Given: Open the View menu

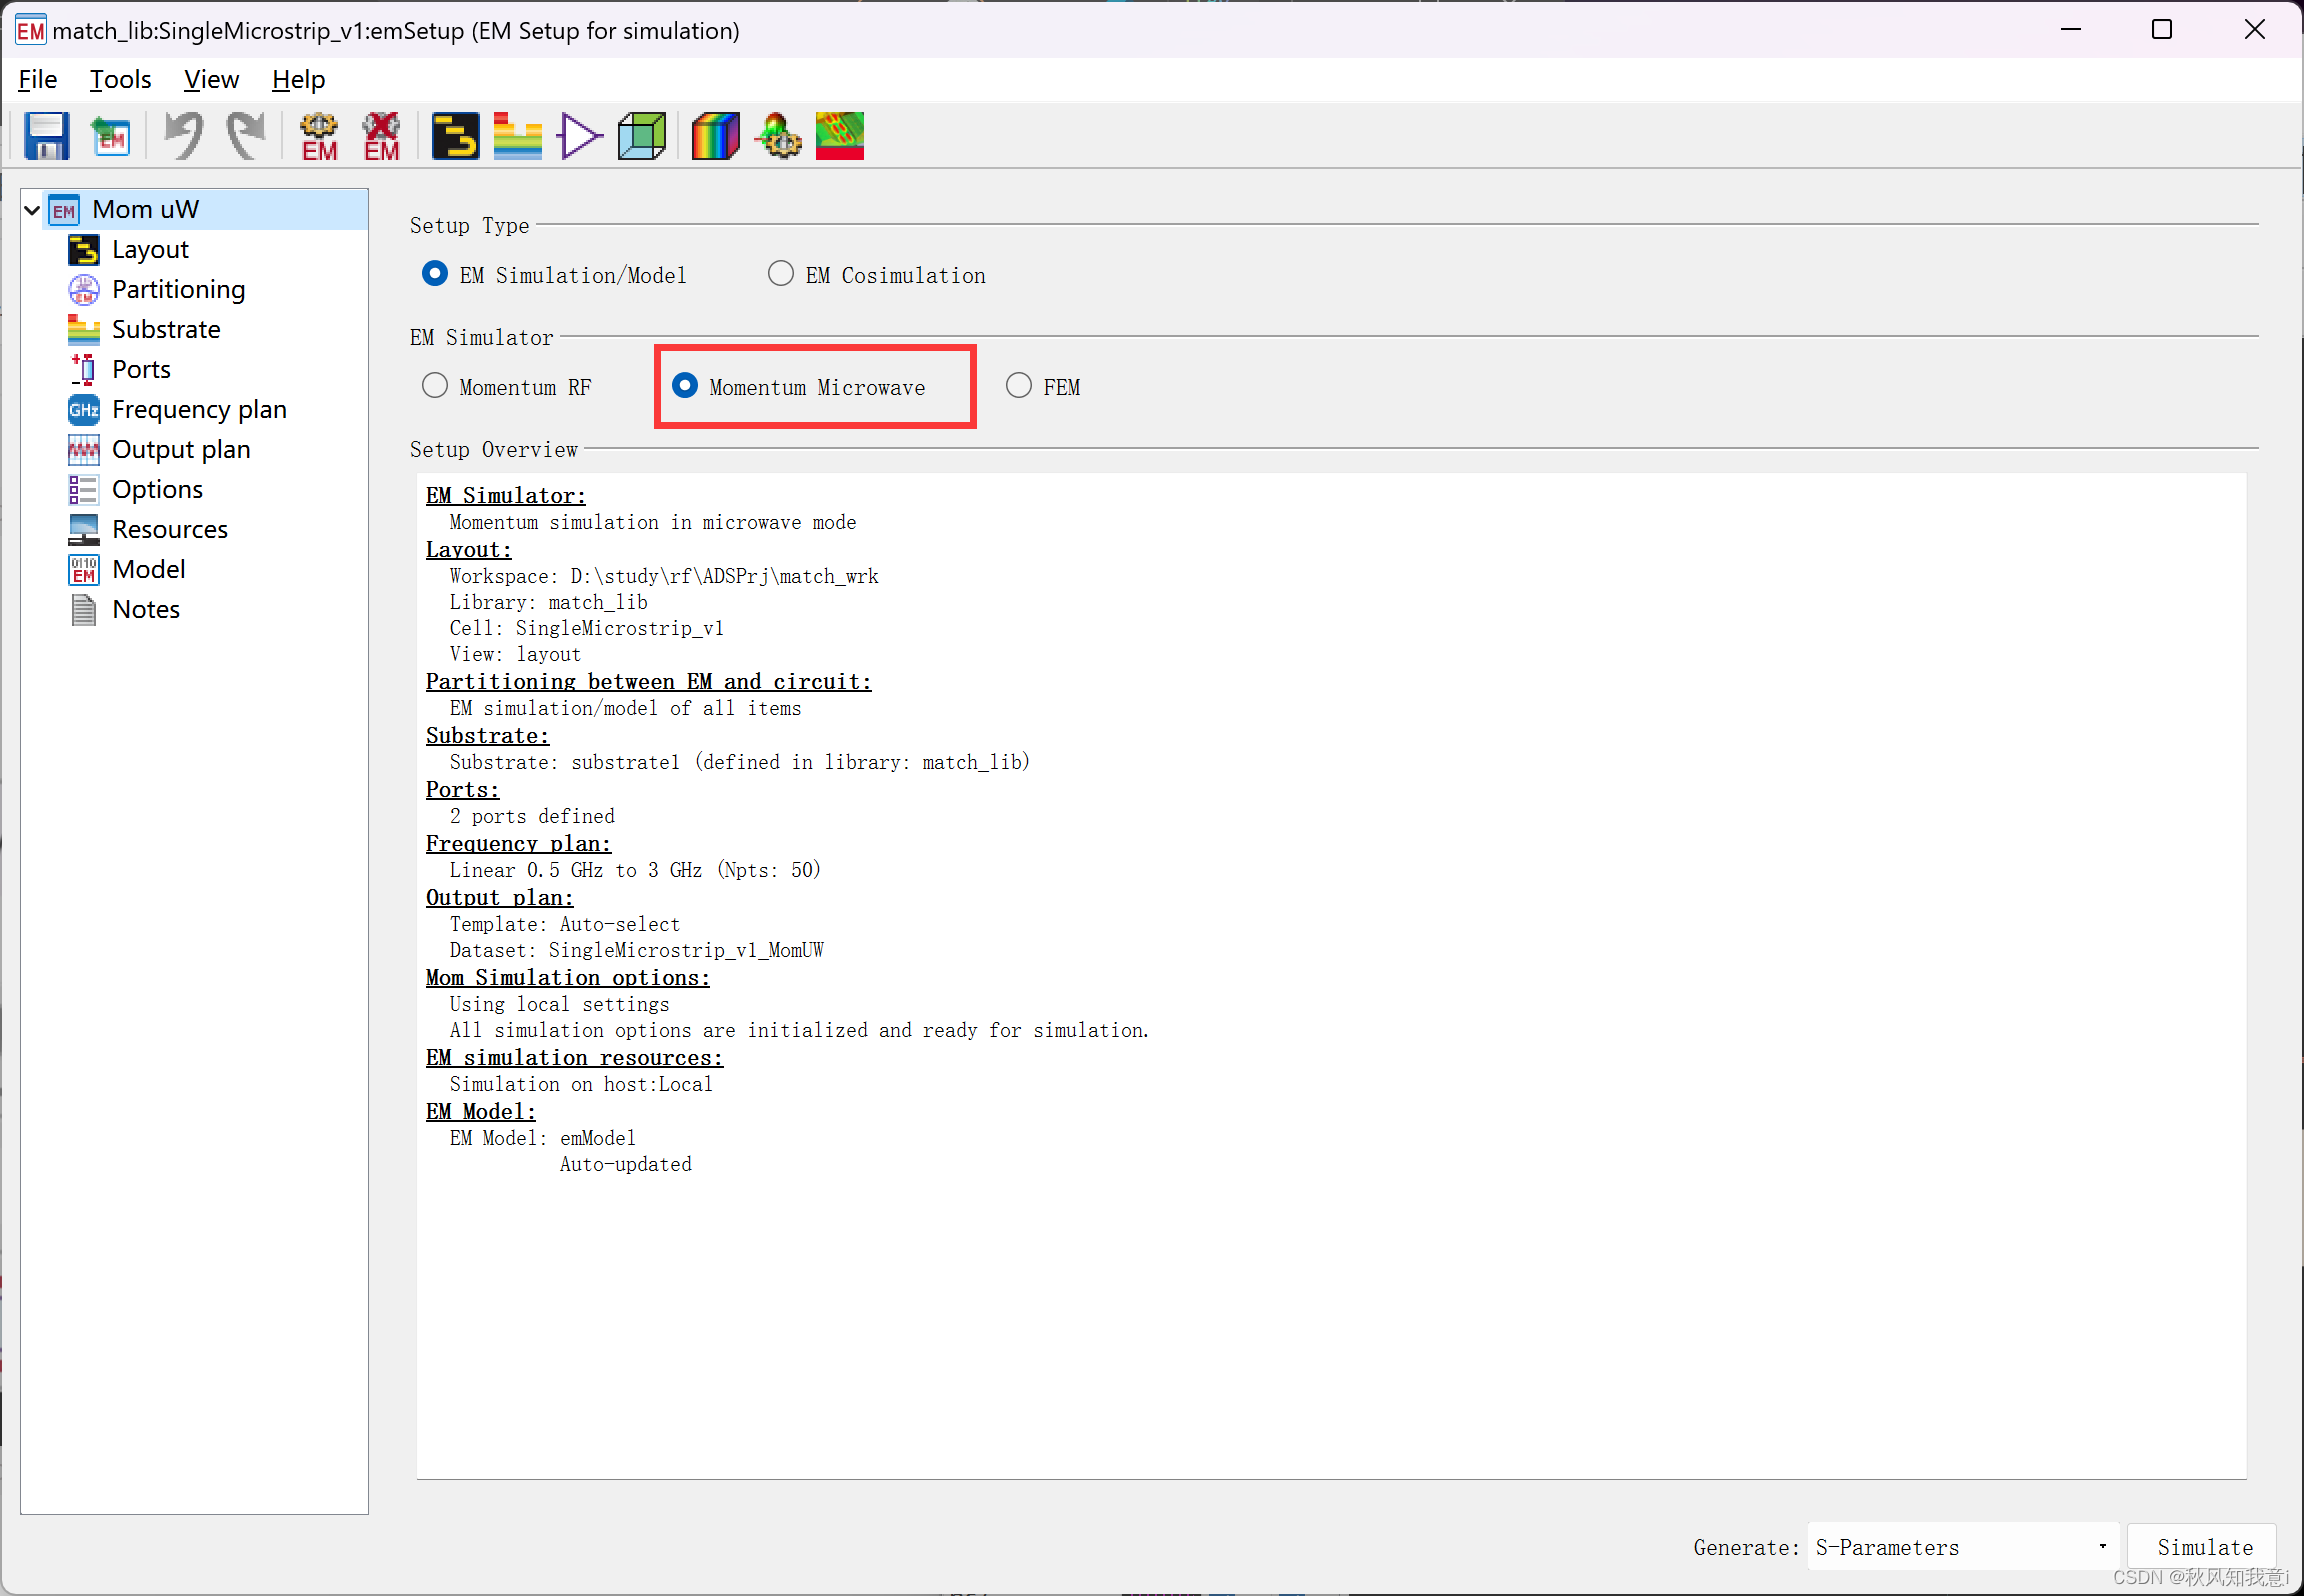Looking at the screenshot, I should [211, 80].
